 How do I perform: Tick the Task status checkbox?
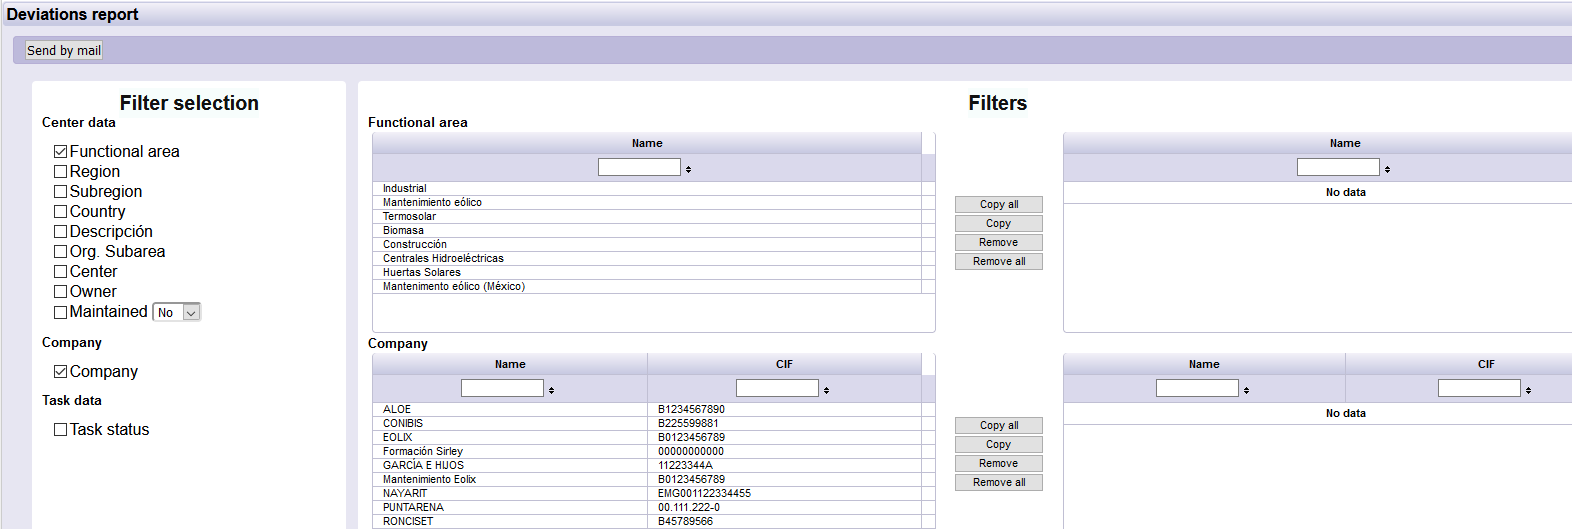[x=61, y=430]
